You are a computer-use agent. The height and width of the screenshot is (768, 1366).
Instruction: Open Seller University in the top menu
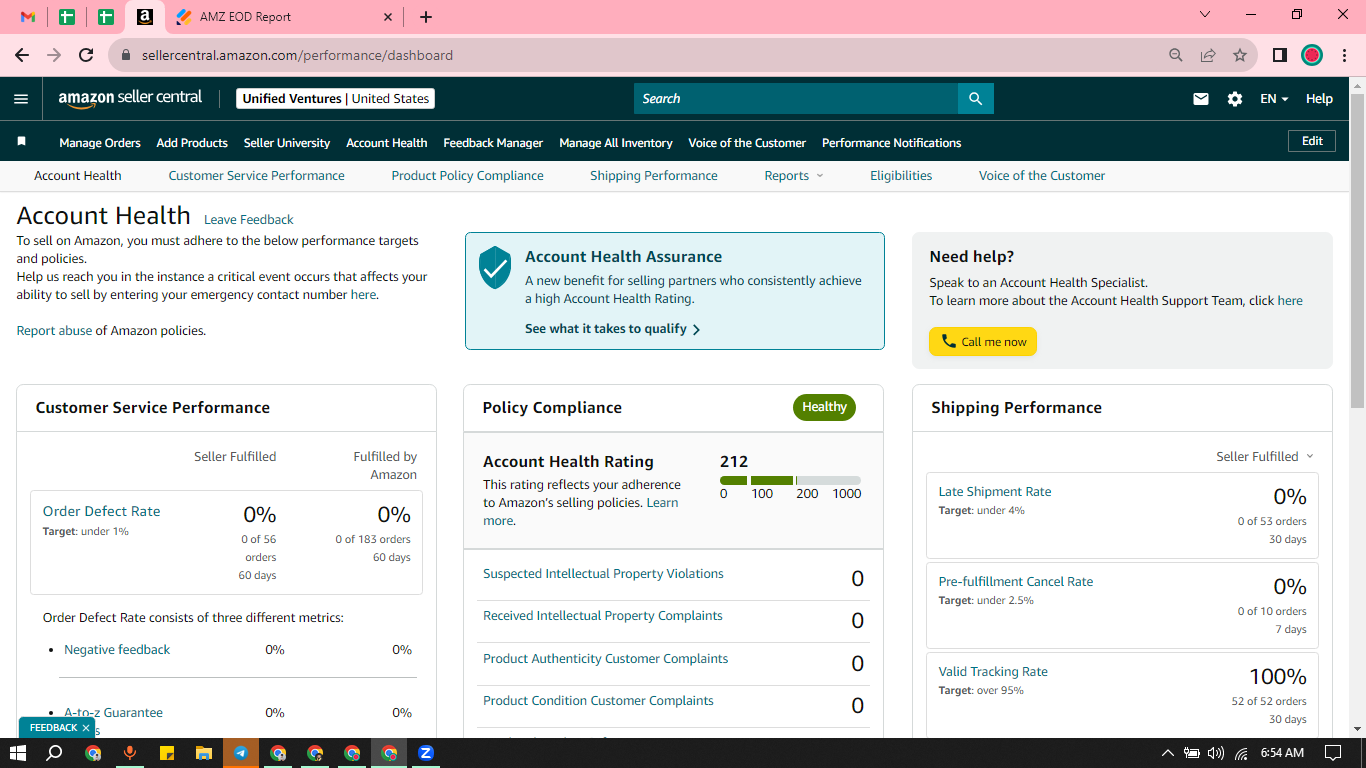pyautogui.click(x=287, y=143)
